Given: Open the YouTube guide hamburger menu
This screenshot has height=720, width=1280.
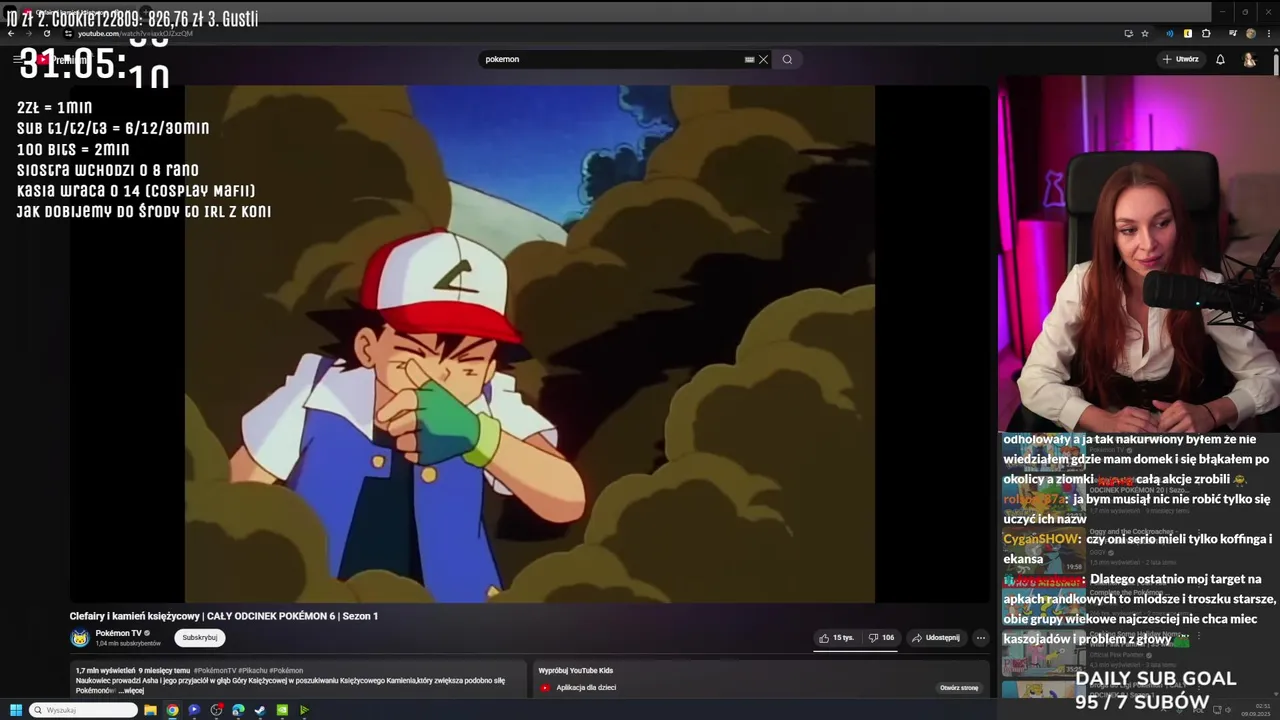Looking at the screenshot, I should pyautogui.click(x=17, y=59).
